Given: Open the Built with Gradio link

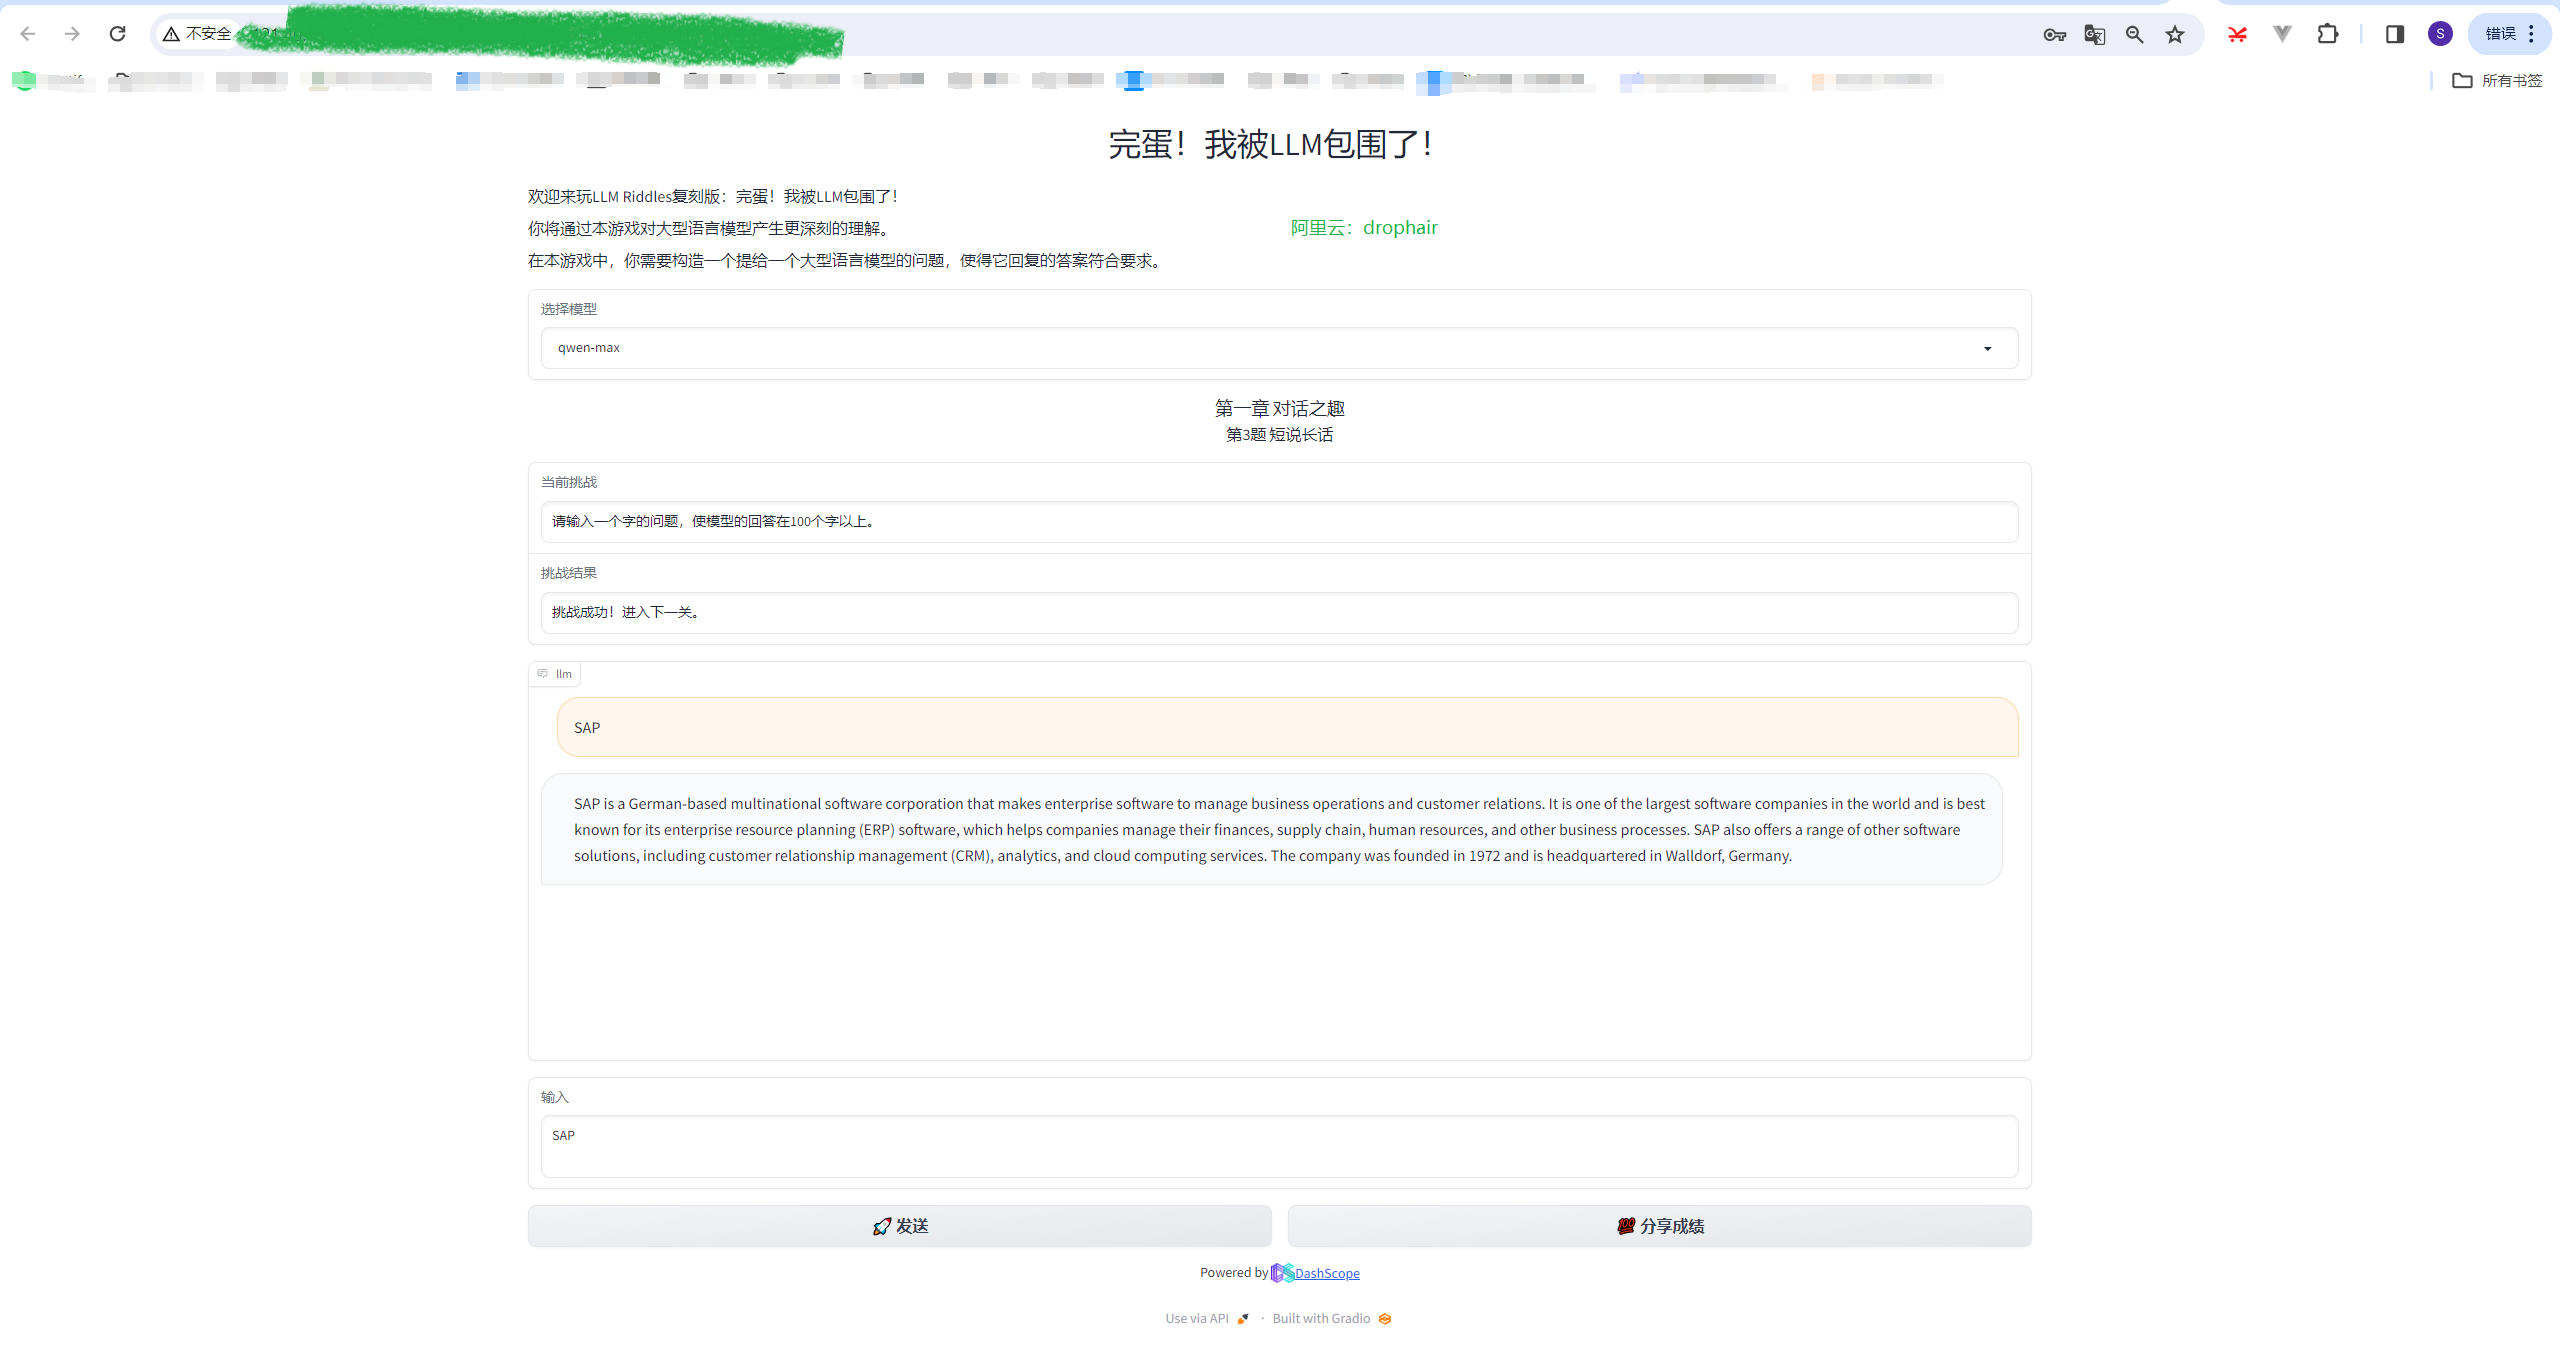Looking at the screenshot, I should pos(1331,1319).
